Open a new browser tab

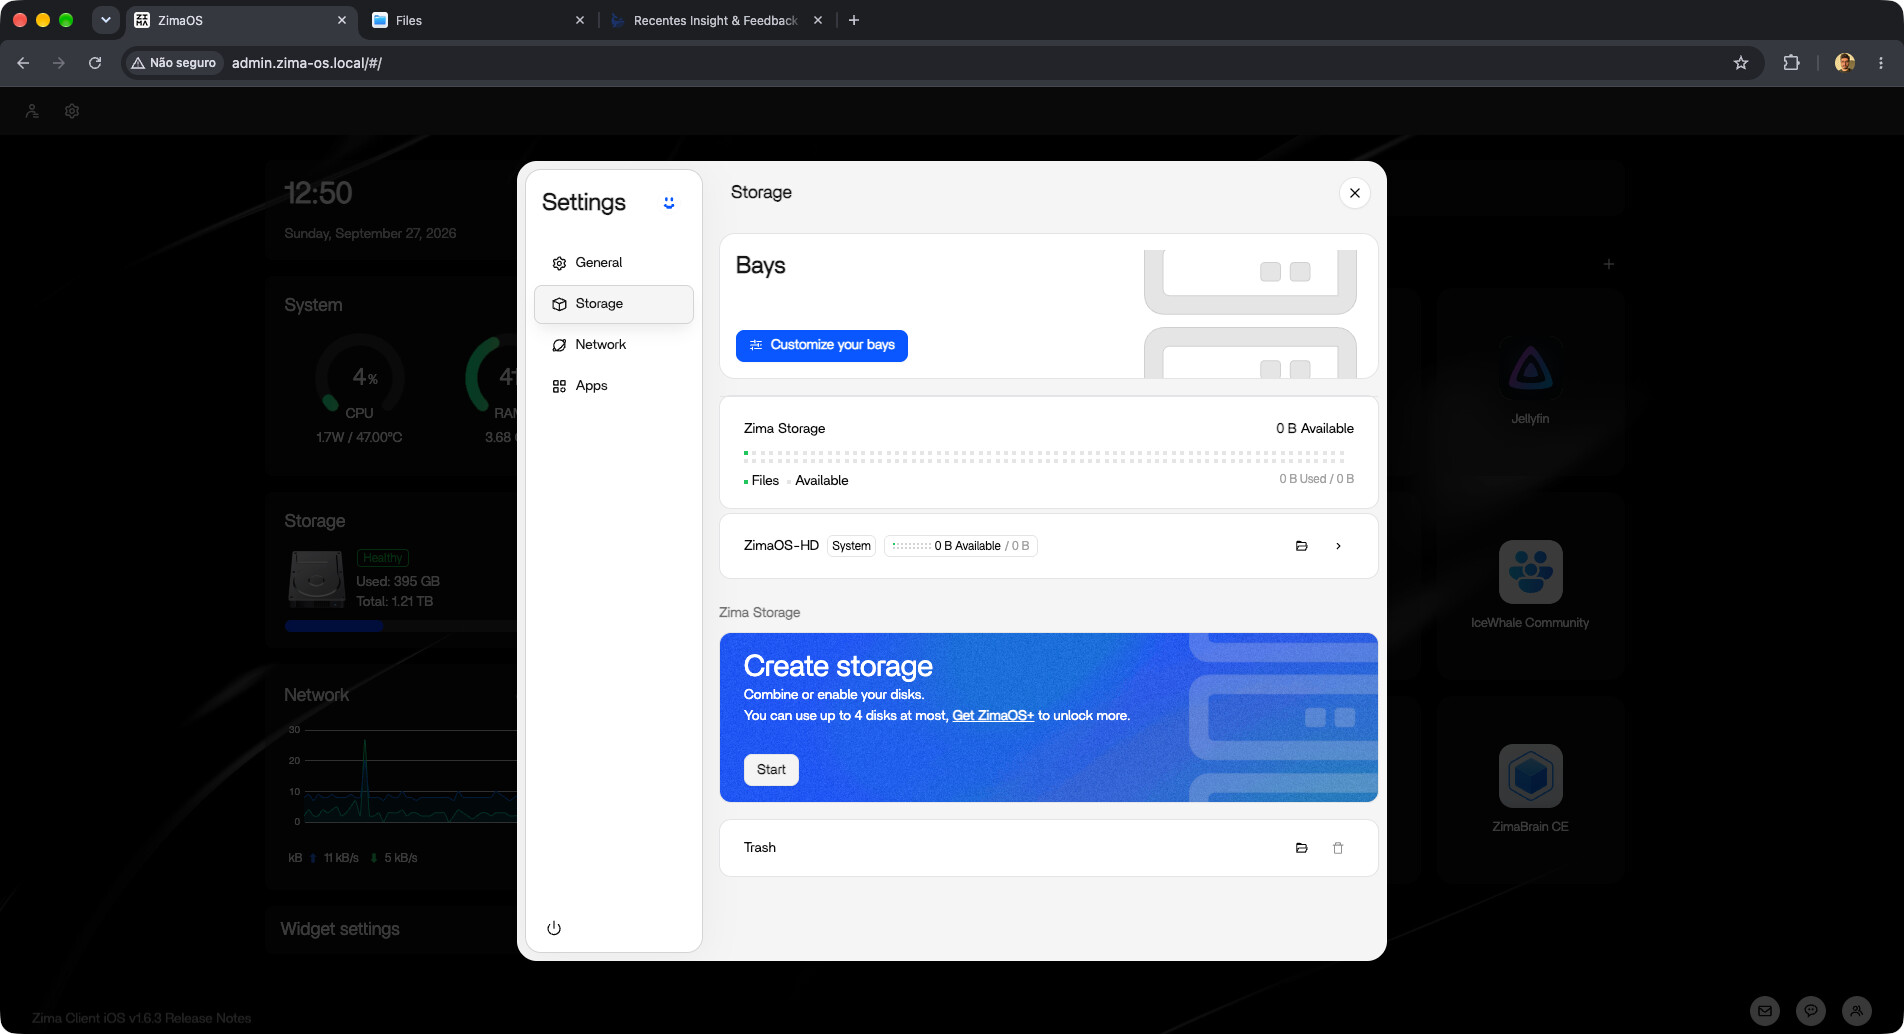[x=854, y=20]
